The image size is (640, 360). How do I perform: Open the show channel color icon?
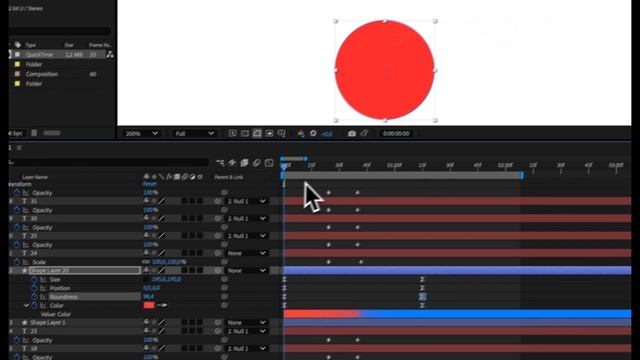(x=301, y=133)
